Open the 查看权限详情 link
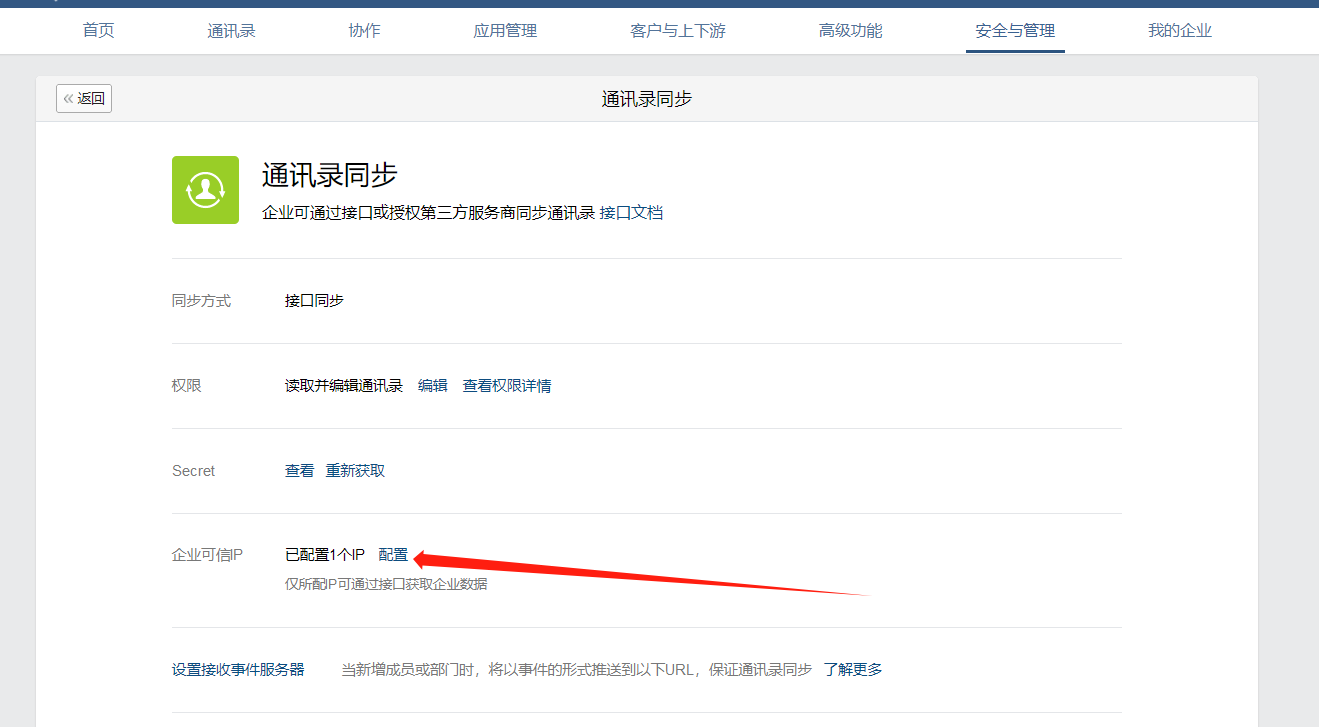The image size is (1319, 727). click(x=507, y=386)
